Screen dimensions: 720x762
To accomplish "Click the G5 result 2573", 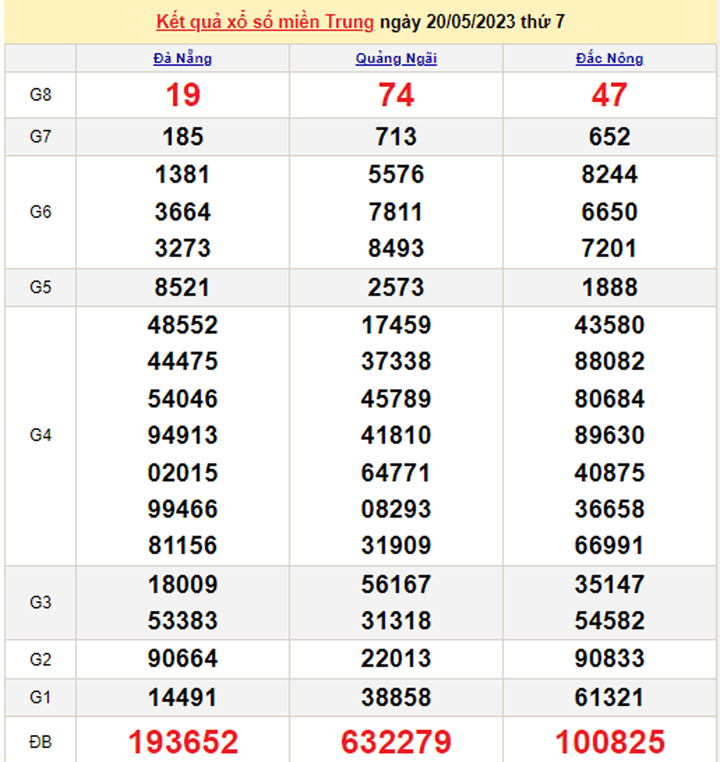I will [396, 288].
